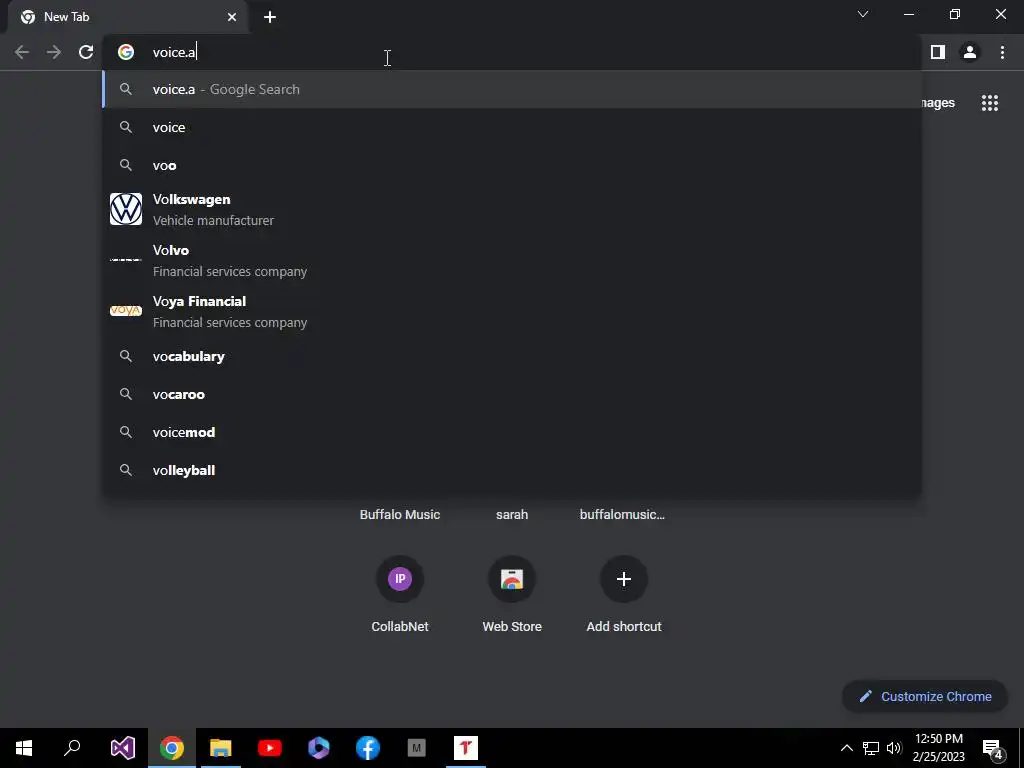The width and height of the screenshot is (1024, 768).
Task: Open the blue hexagon app in taskbar
Action: click(319, 748)
